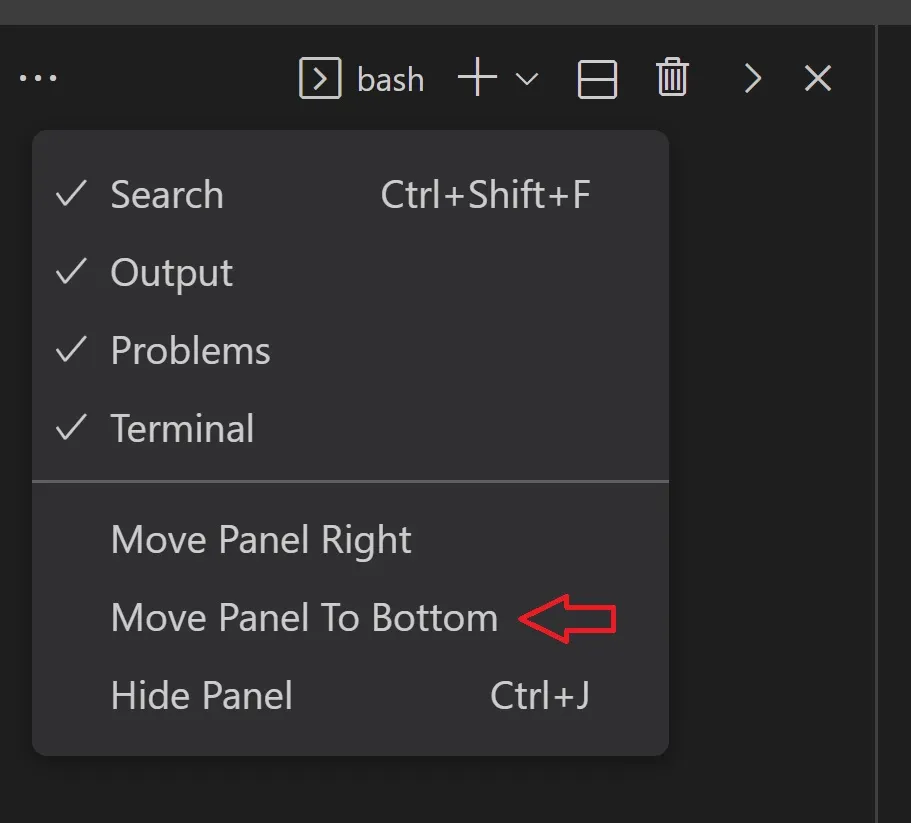Viewport: 911px width, 823px height.
Task: Open launch profile dropdown arrow beside plus
Action: [527, 79]
